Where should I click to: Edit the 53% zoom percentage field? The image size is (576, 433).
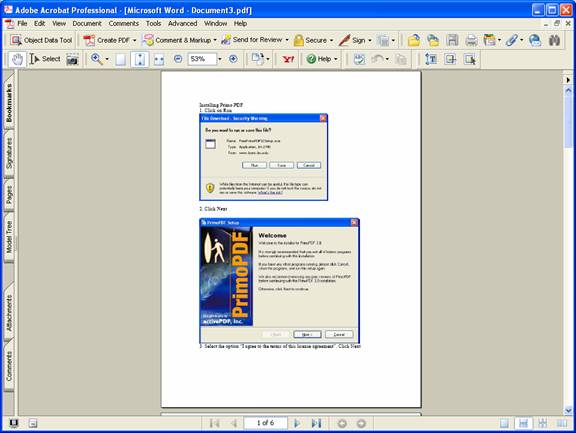[x=202, y=59]
